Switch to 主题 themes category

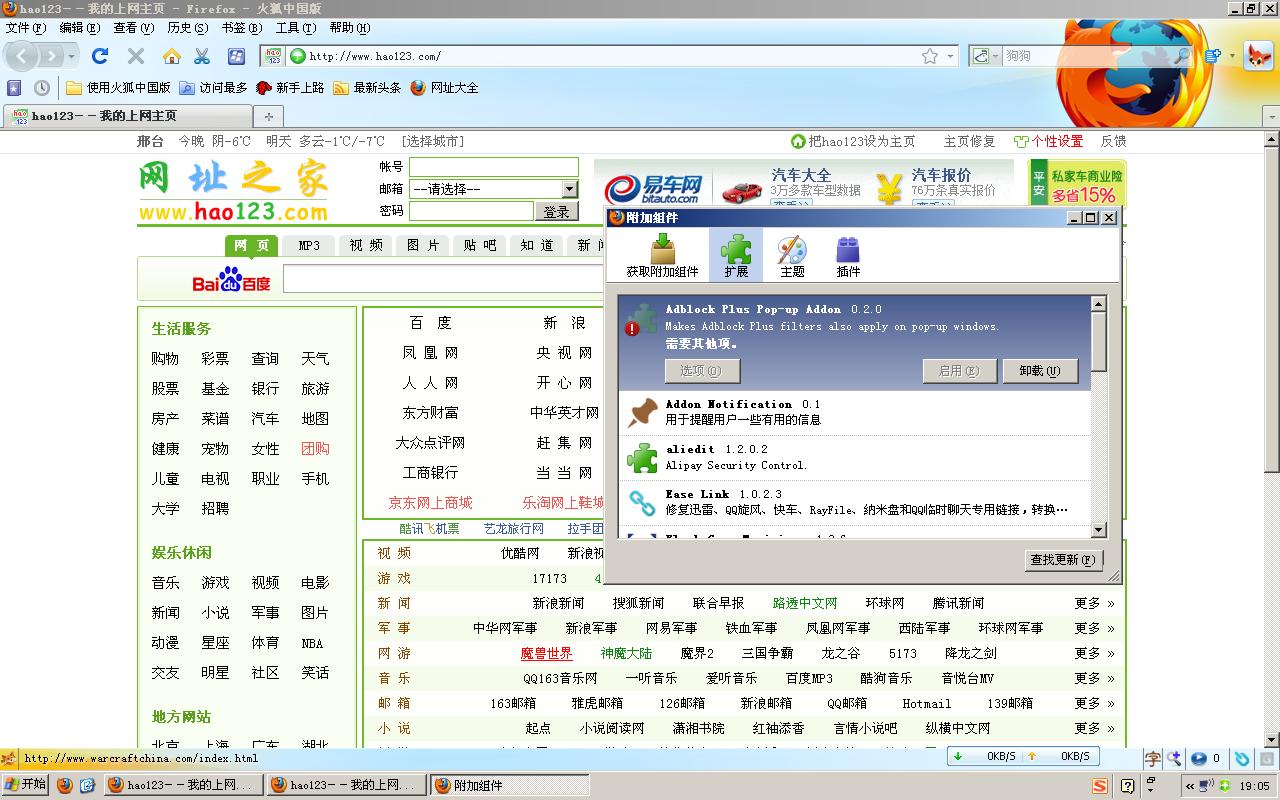[x=792, y=254]
